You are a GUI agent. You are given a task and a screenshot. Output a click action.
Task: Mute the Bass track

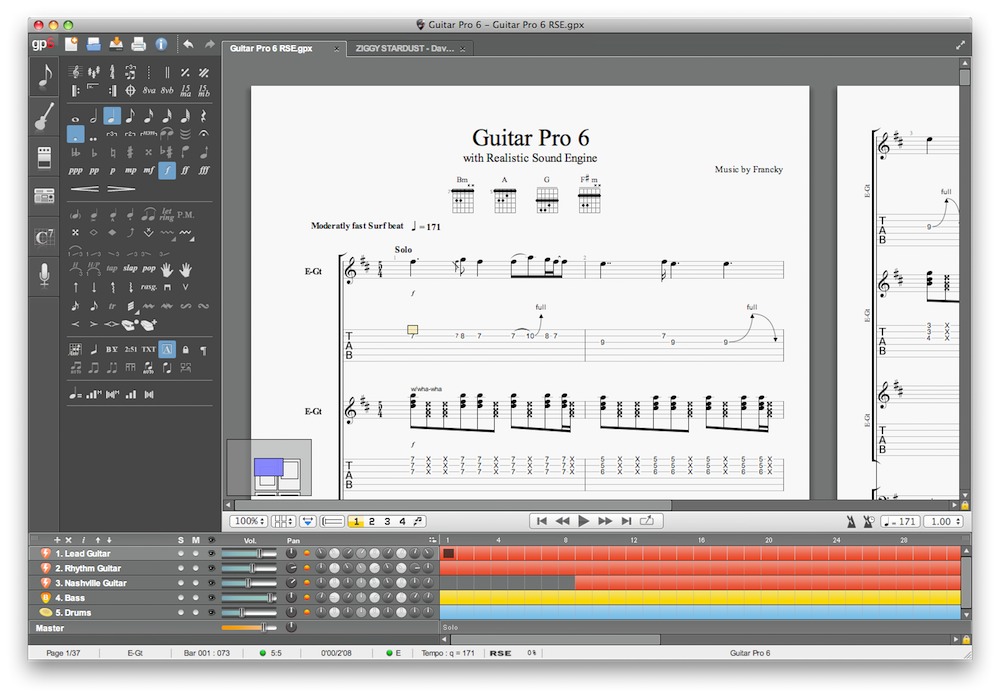point(196,598)
